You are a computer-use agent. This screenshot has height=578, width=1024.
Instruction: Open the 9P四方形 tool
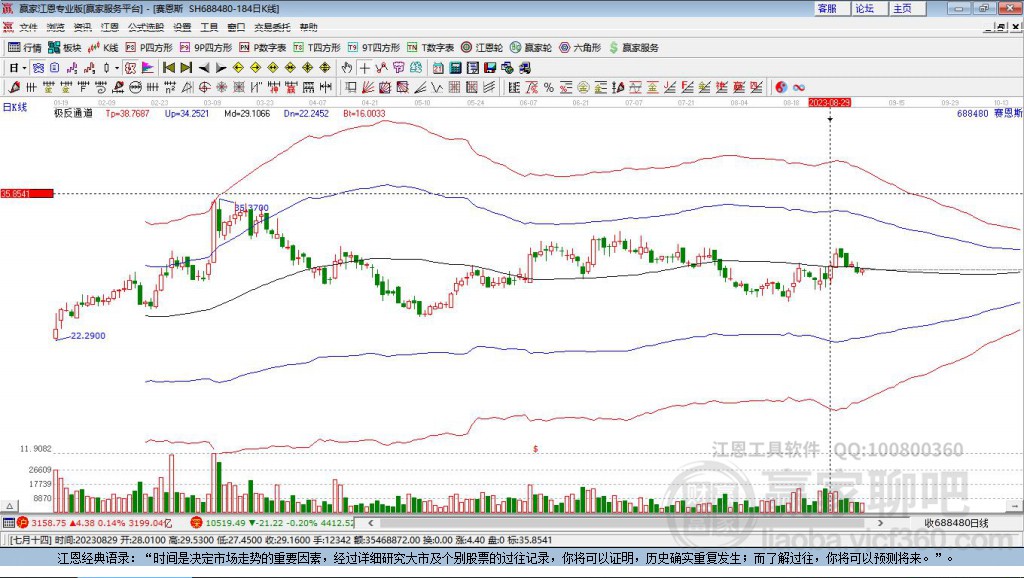pos(206,48)
